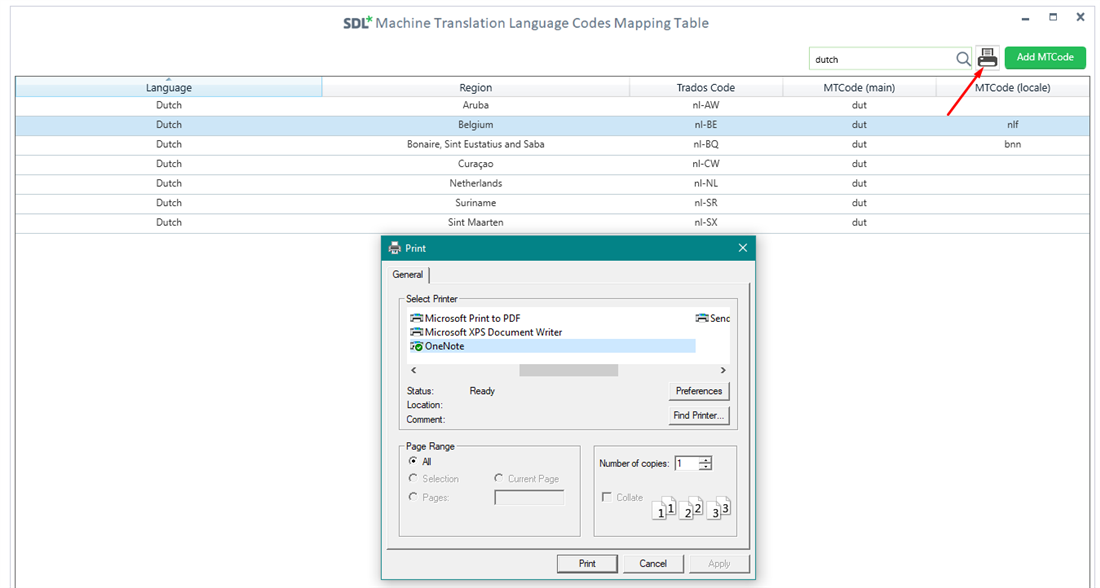
Task: Select the Current Page radio button
Action: click(x=499, y=478)
